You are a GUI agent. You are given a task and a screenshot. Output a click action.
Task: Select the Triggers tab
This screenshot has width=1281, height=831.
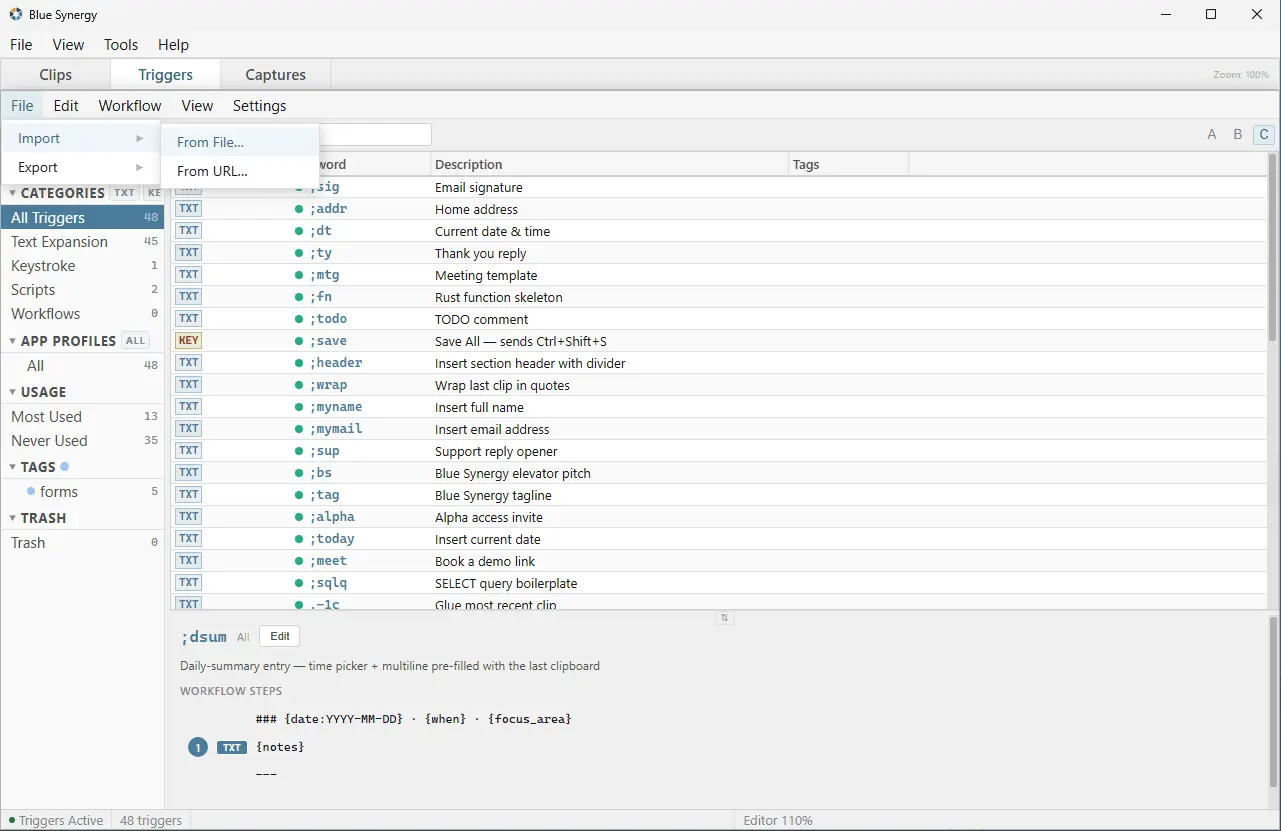166,74
